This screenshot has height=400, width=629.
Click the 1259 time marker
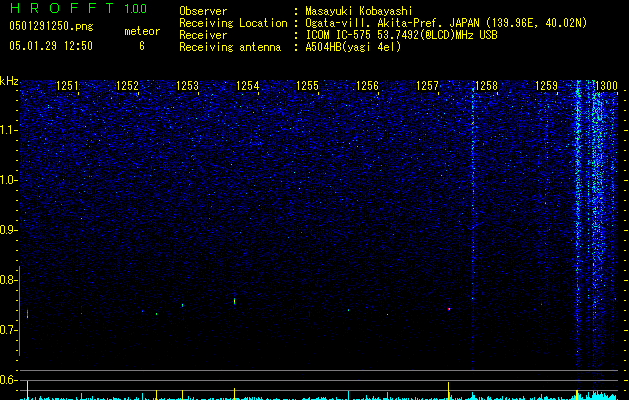[x=546, y=86]
